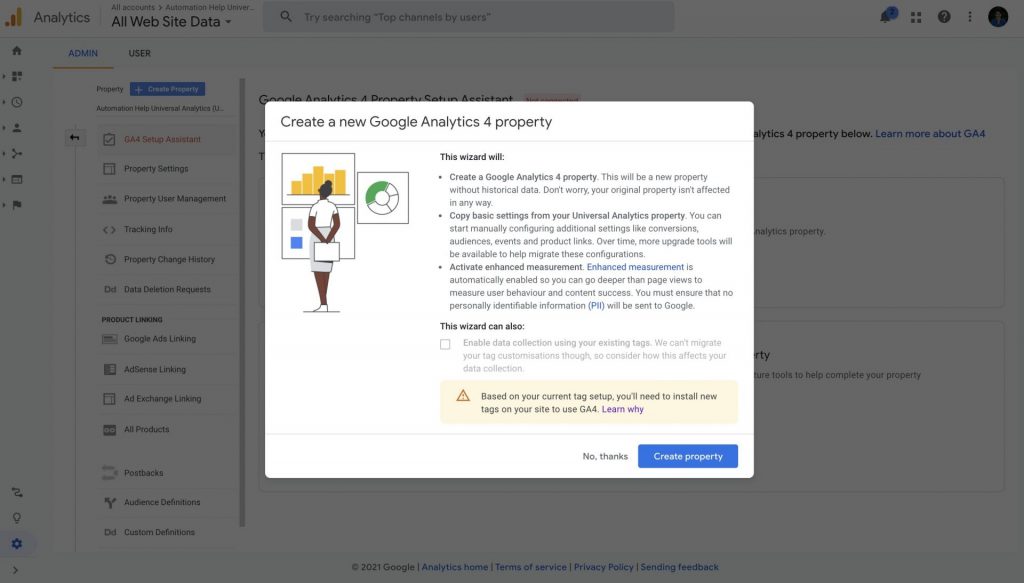The height and width of the screenshot is (583, 1024).
Task: Click the search magnifier icon
Action: pos(286,16)
